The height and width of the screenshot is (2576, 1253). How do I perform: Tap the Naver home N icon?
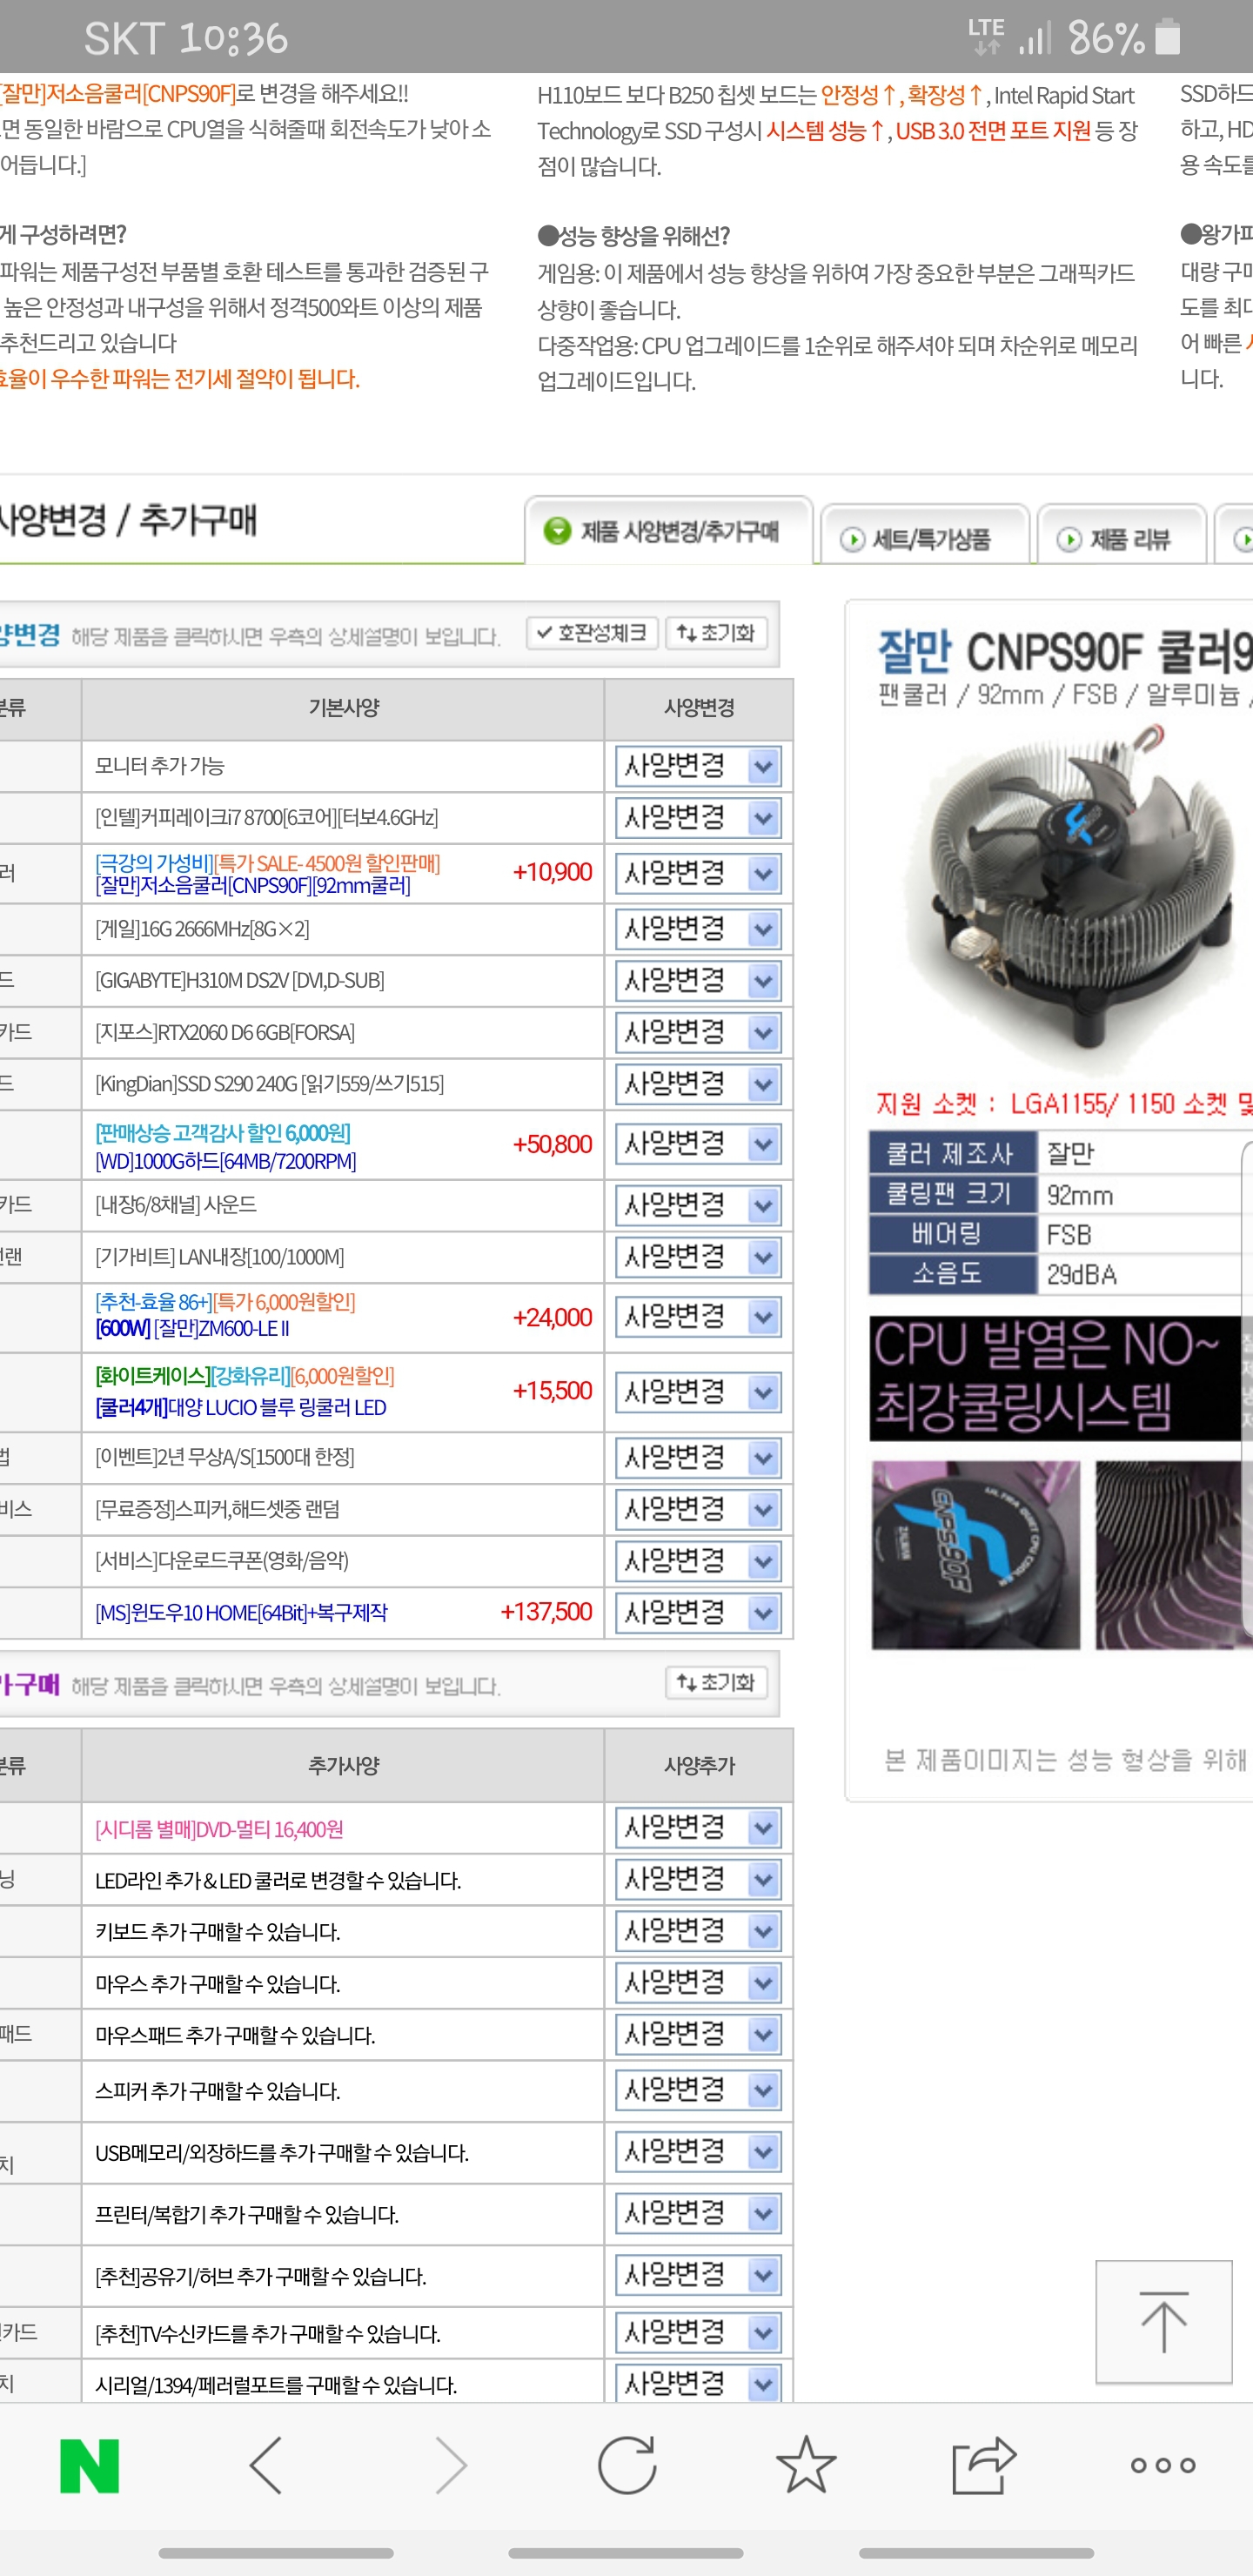[x=89, y=2466]
